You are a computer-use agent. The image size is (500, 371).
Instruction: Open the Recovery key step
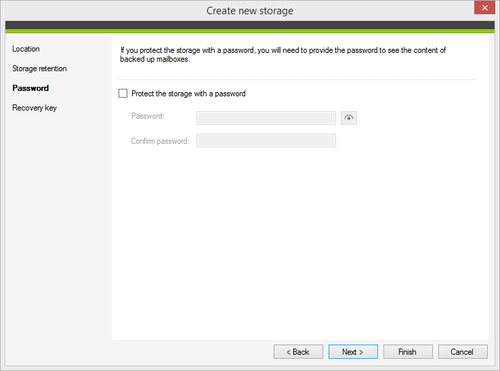point(34,108)
